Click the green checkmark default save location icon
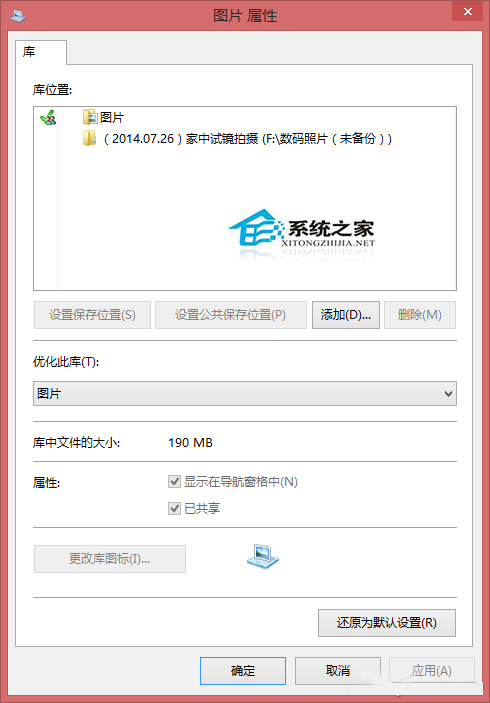The width and height of the screenshot is (490, 703). pyautogui.click(x=48, y=117)
